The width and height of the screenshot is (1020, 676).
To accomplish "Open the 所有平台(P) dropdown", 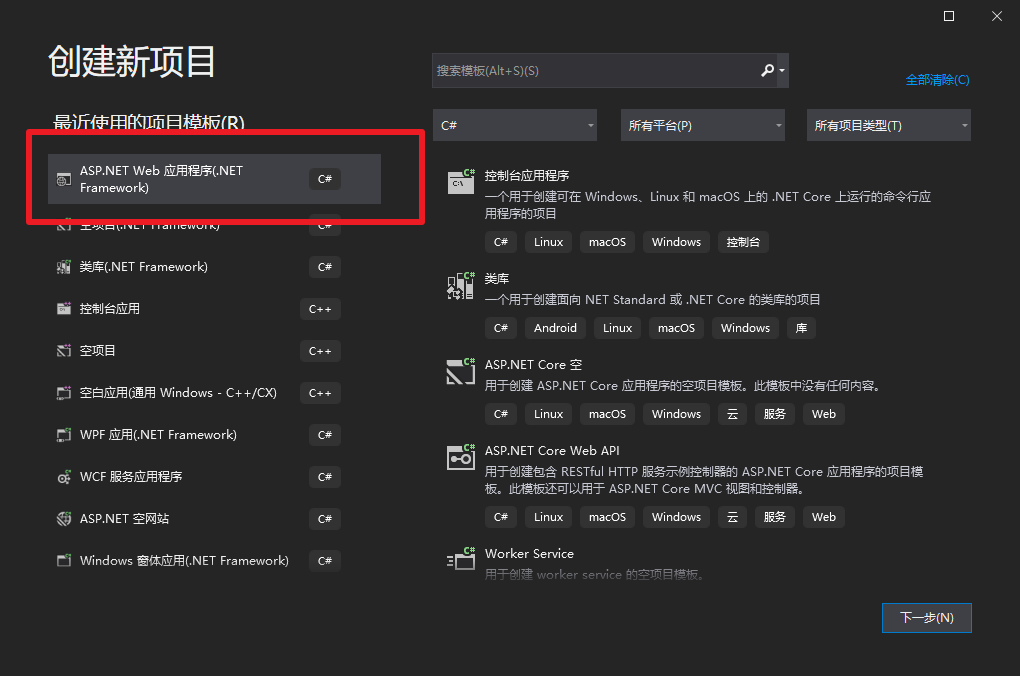I will coord(702,124).
